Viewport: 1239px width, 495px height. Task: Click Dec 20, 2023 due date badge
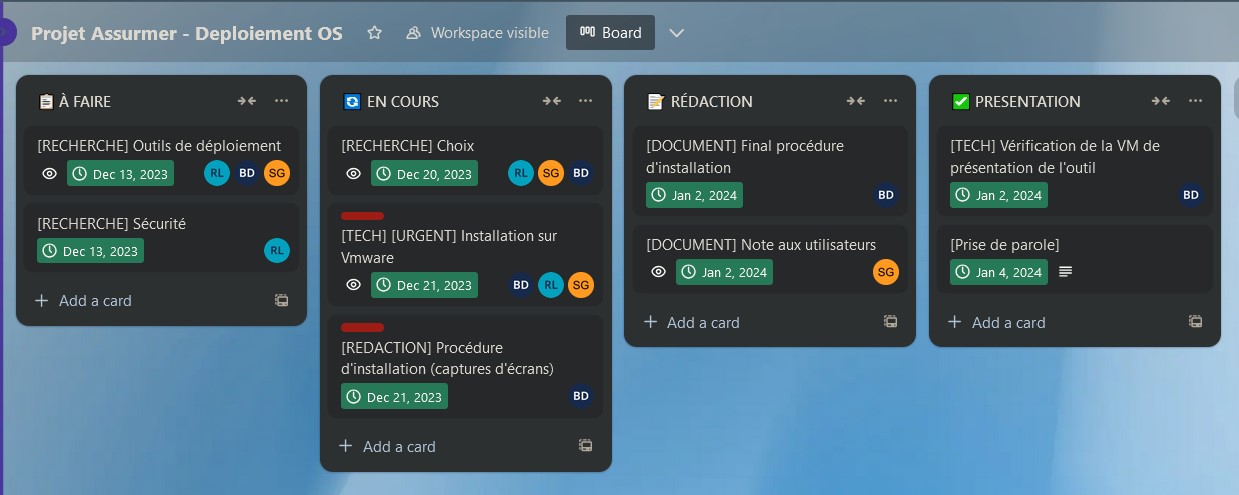424,173
